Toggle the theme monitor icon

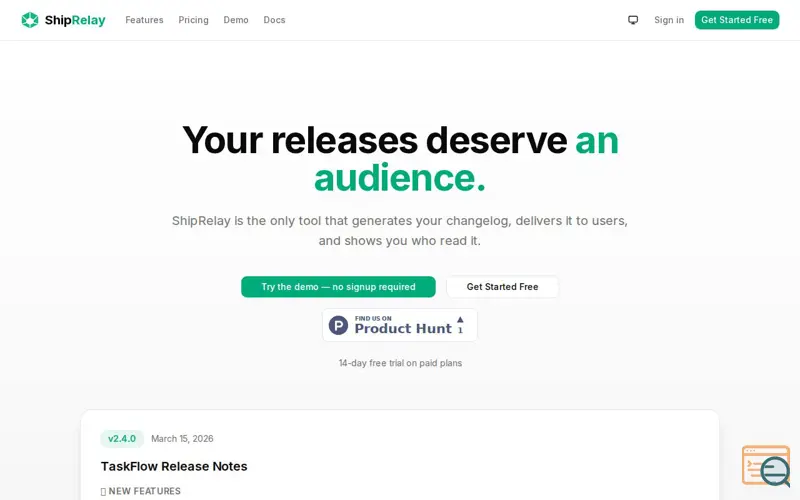(633, 20)
